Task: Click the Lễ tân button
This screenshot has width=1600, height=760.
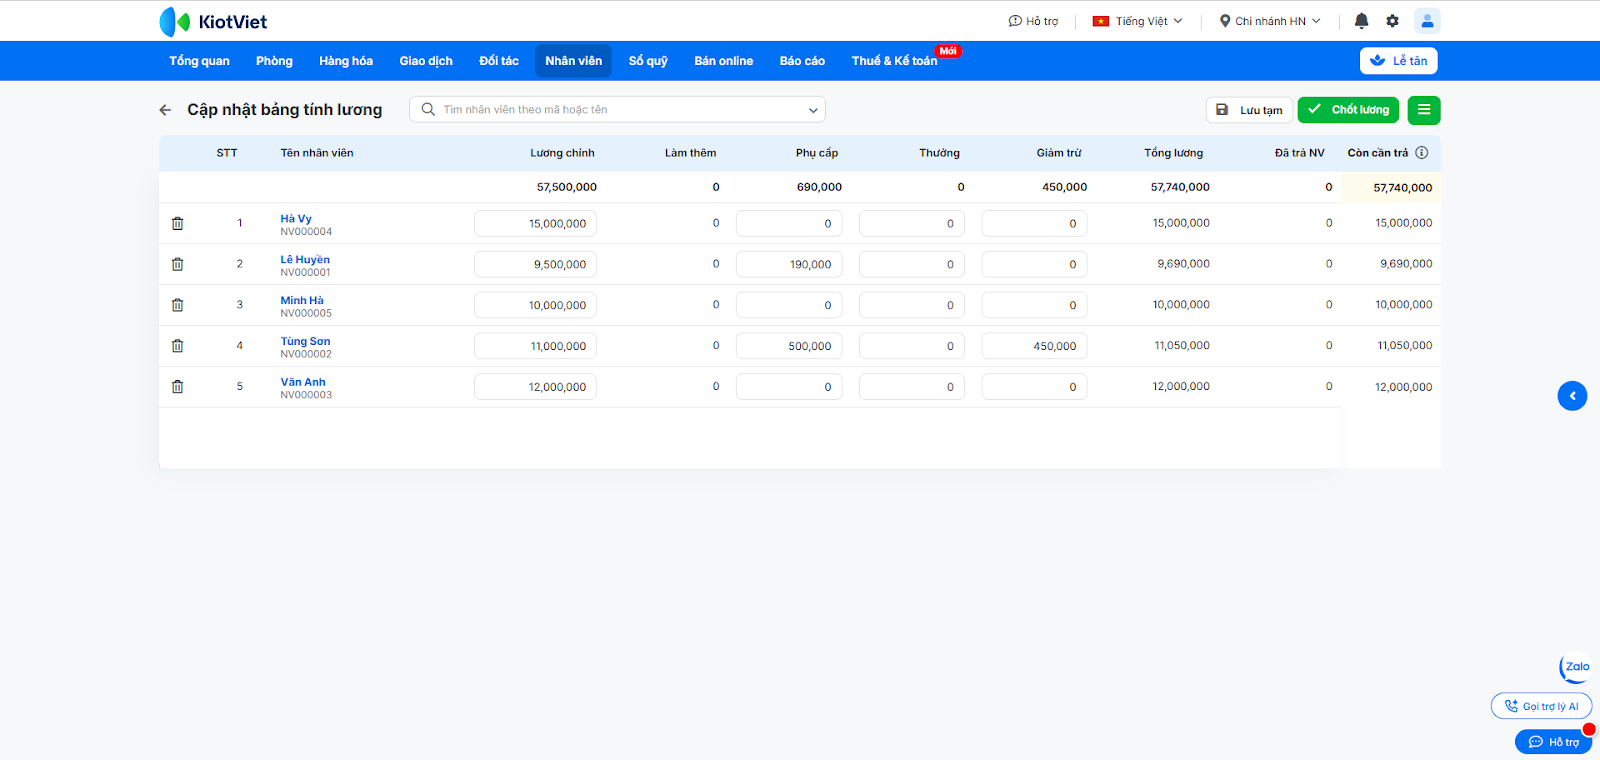Action: click(x=1398, y=61)
